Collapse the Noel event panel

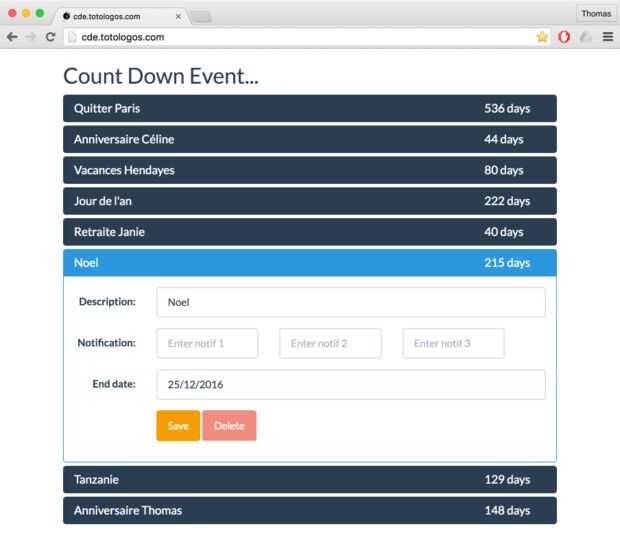[x=310, y=263]
